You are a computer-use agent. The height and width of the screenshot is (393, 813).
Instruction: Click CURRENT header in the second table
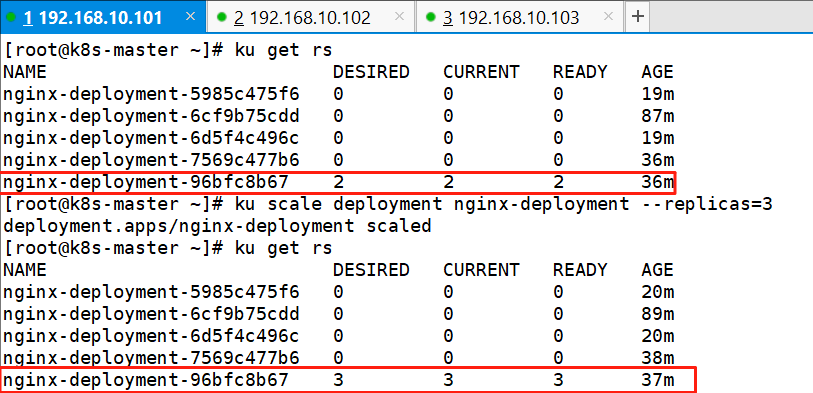pos(481,270)
